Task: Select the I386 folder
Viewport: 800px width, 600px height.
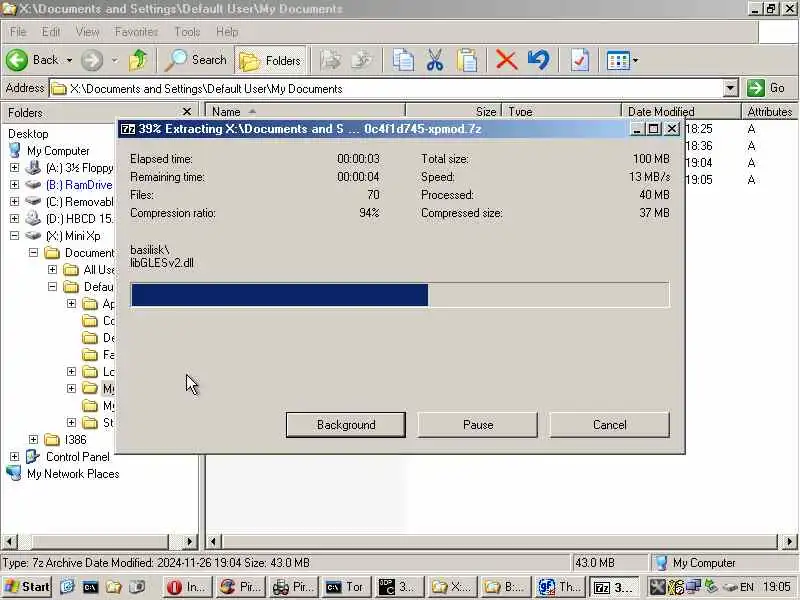Action: 76,439
